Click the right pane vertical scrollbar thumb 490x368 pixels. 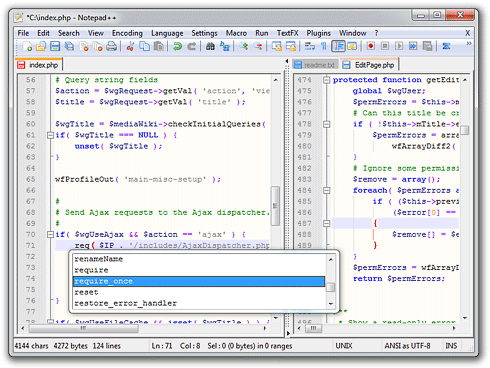pyautogui.click(x=465, y=130)
